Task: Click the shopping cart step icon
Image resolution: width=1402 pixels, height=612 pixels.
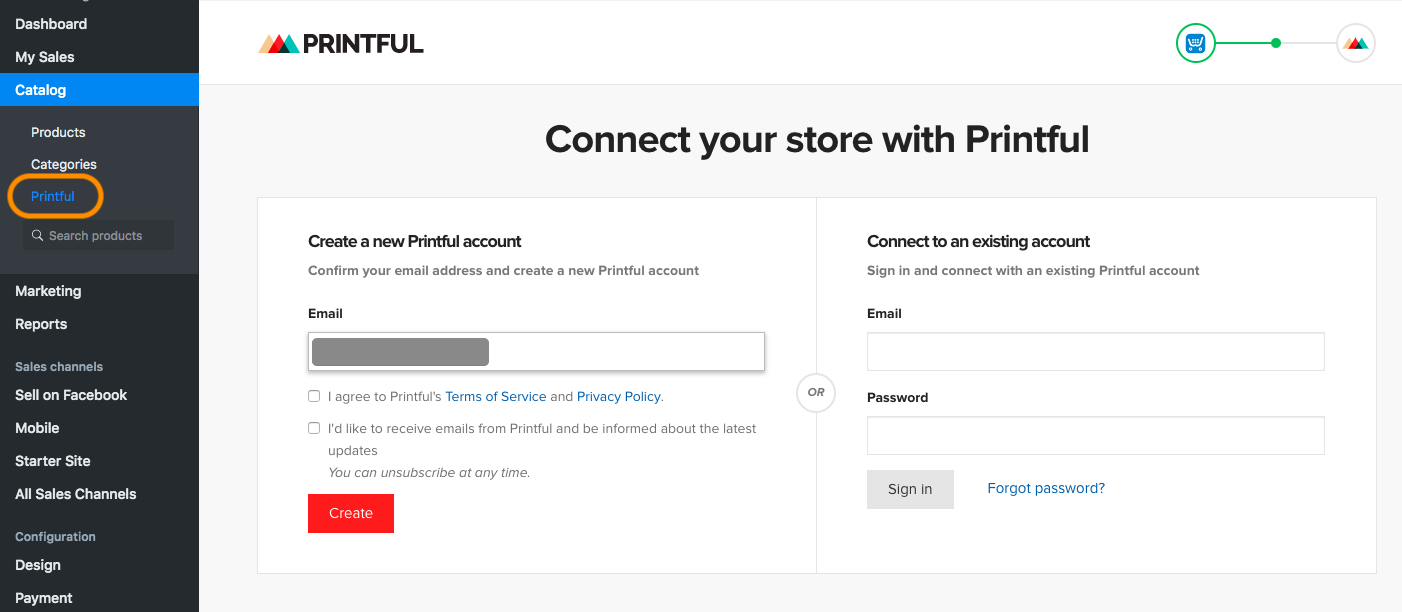Action: [1195, 43]
